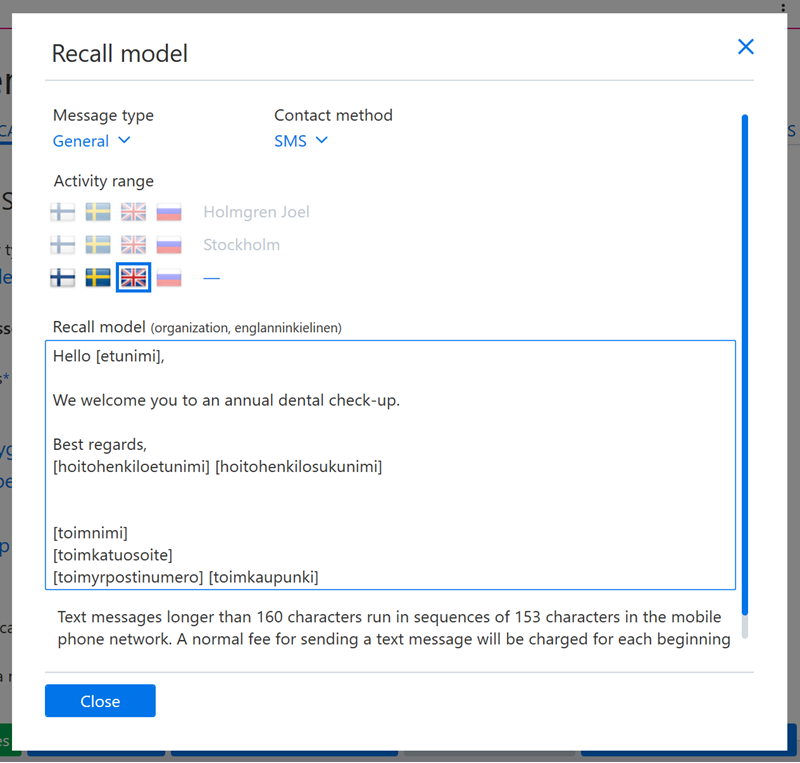This screenshot has width=800, height=763.
Task: Click highlighted UK flag in organization row
Action: (x=133, y=278)
